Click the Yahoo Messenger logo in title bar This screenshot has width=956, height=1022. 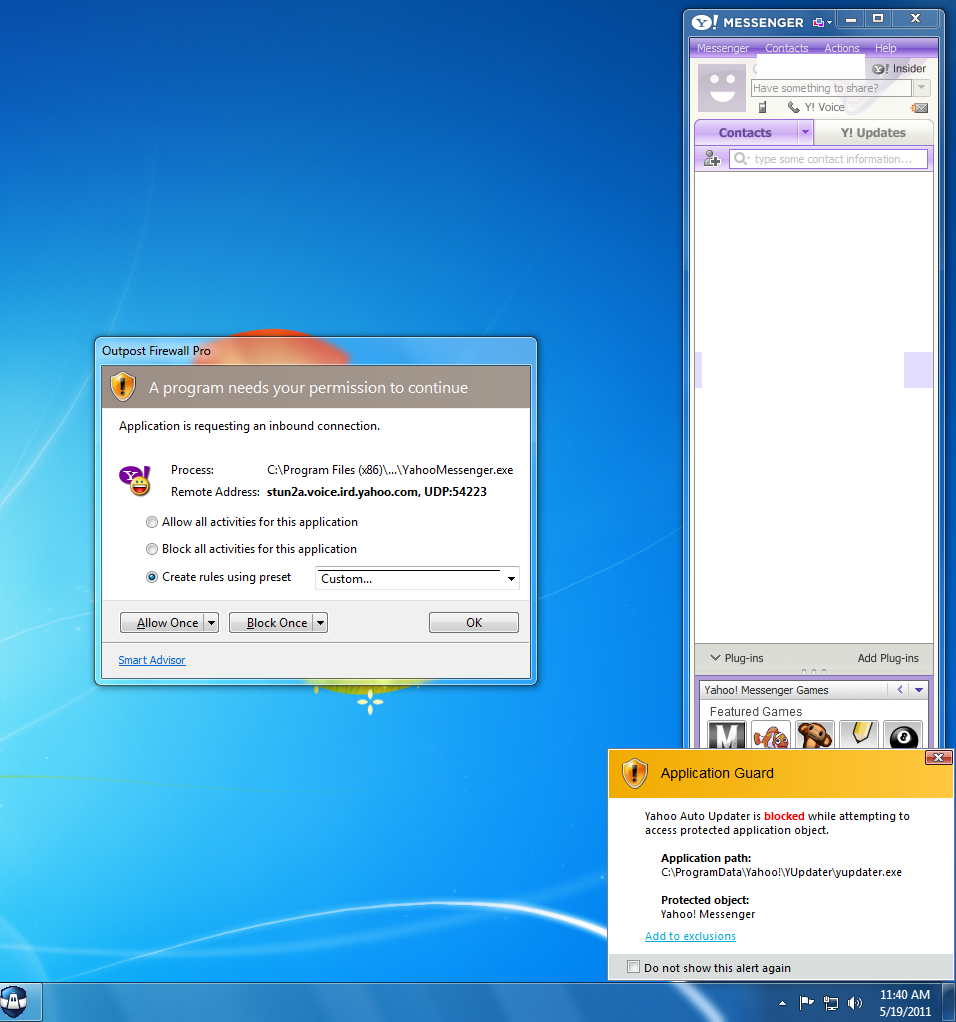pyautogui.click(x=704, y=23)
